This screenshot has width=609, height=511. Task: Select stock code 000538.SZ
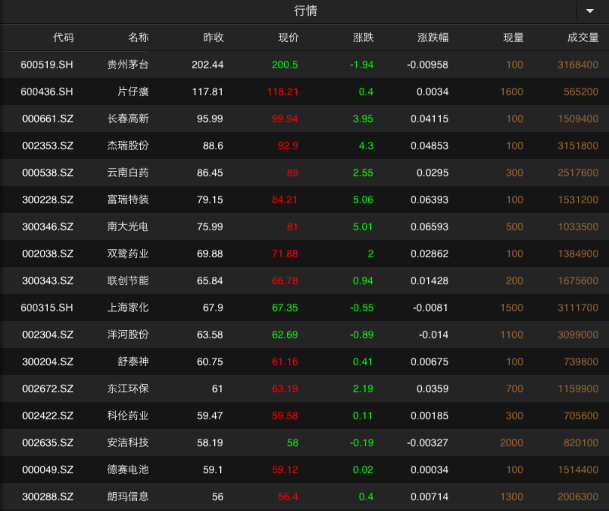[47, 172]
